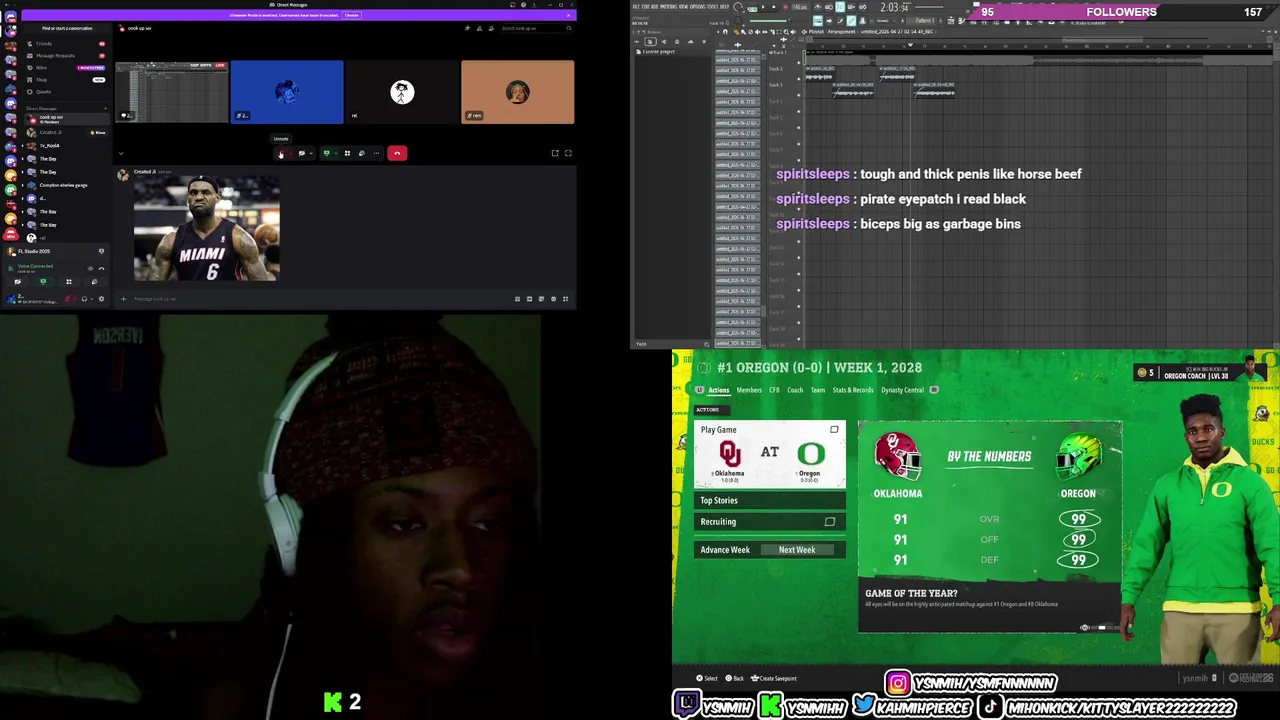Open the Pattern 1 selector in FL Studio
The image size is (1280, 720).
pos(925,20)
